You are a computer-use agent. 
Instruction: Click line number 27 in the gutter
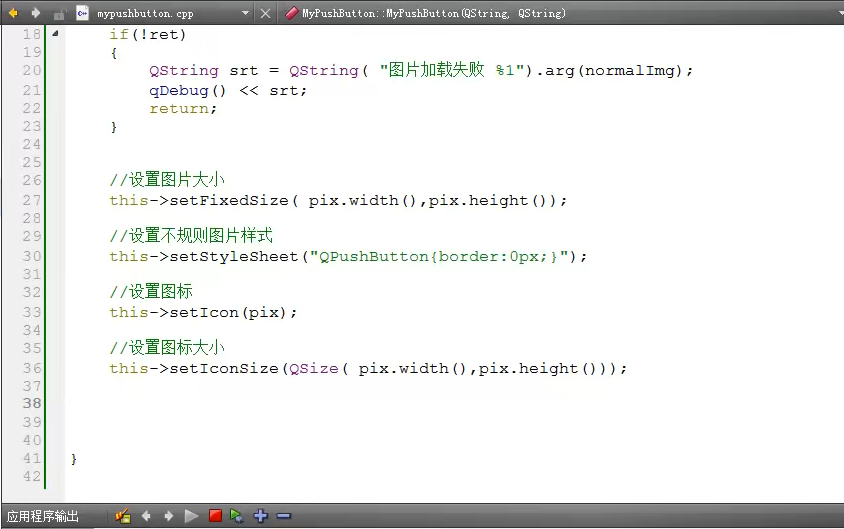click(x=31, y=200)
